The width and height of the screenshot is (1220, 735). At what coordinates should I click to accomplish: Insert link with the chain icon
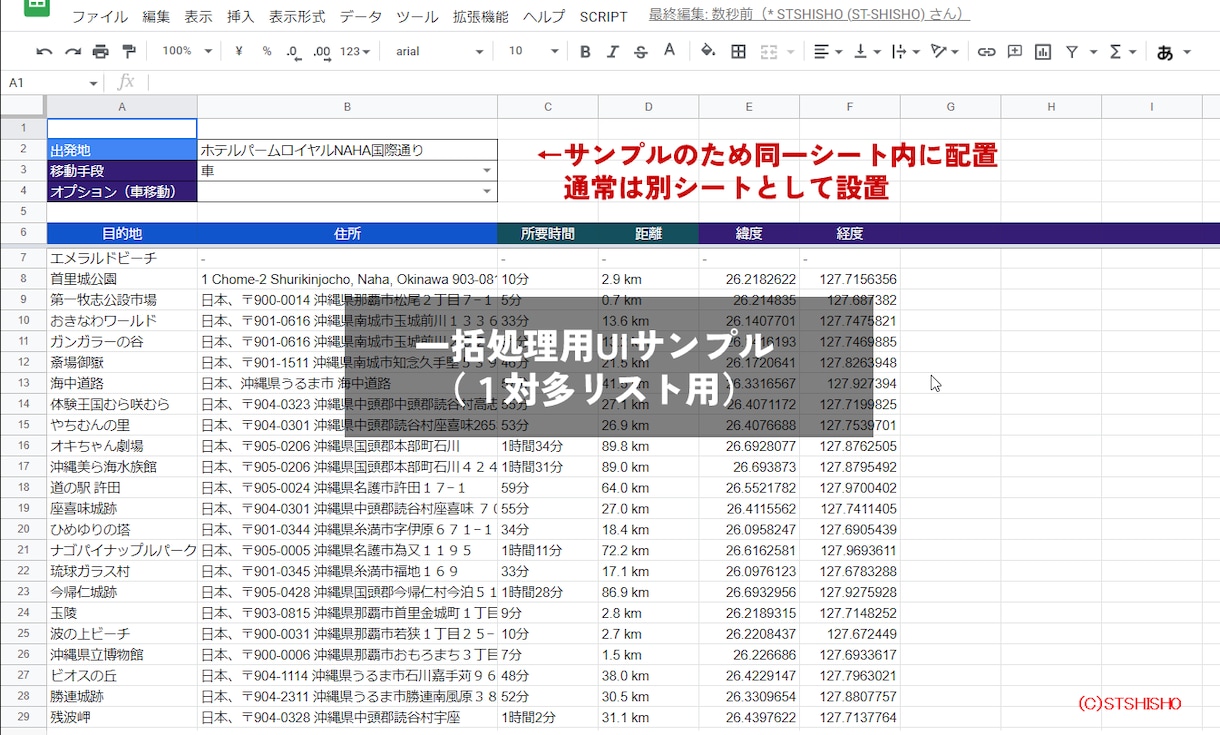pos(986,51)
